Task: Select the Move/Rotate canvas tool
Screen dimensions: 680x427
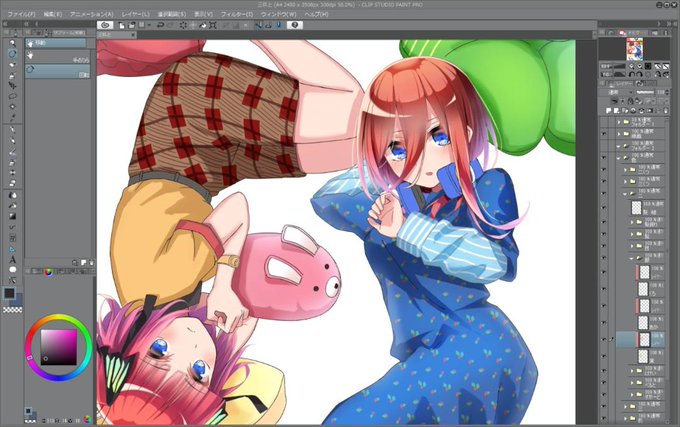Action: coord(12,54)
